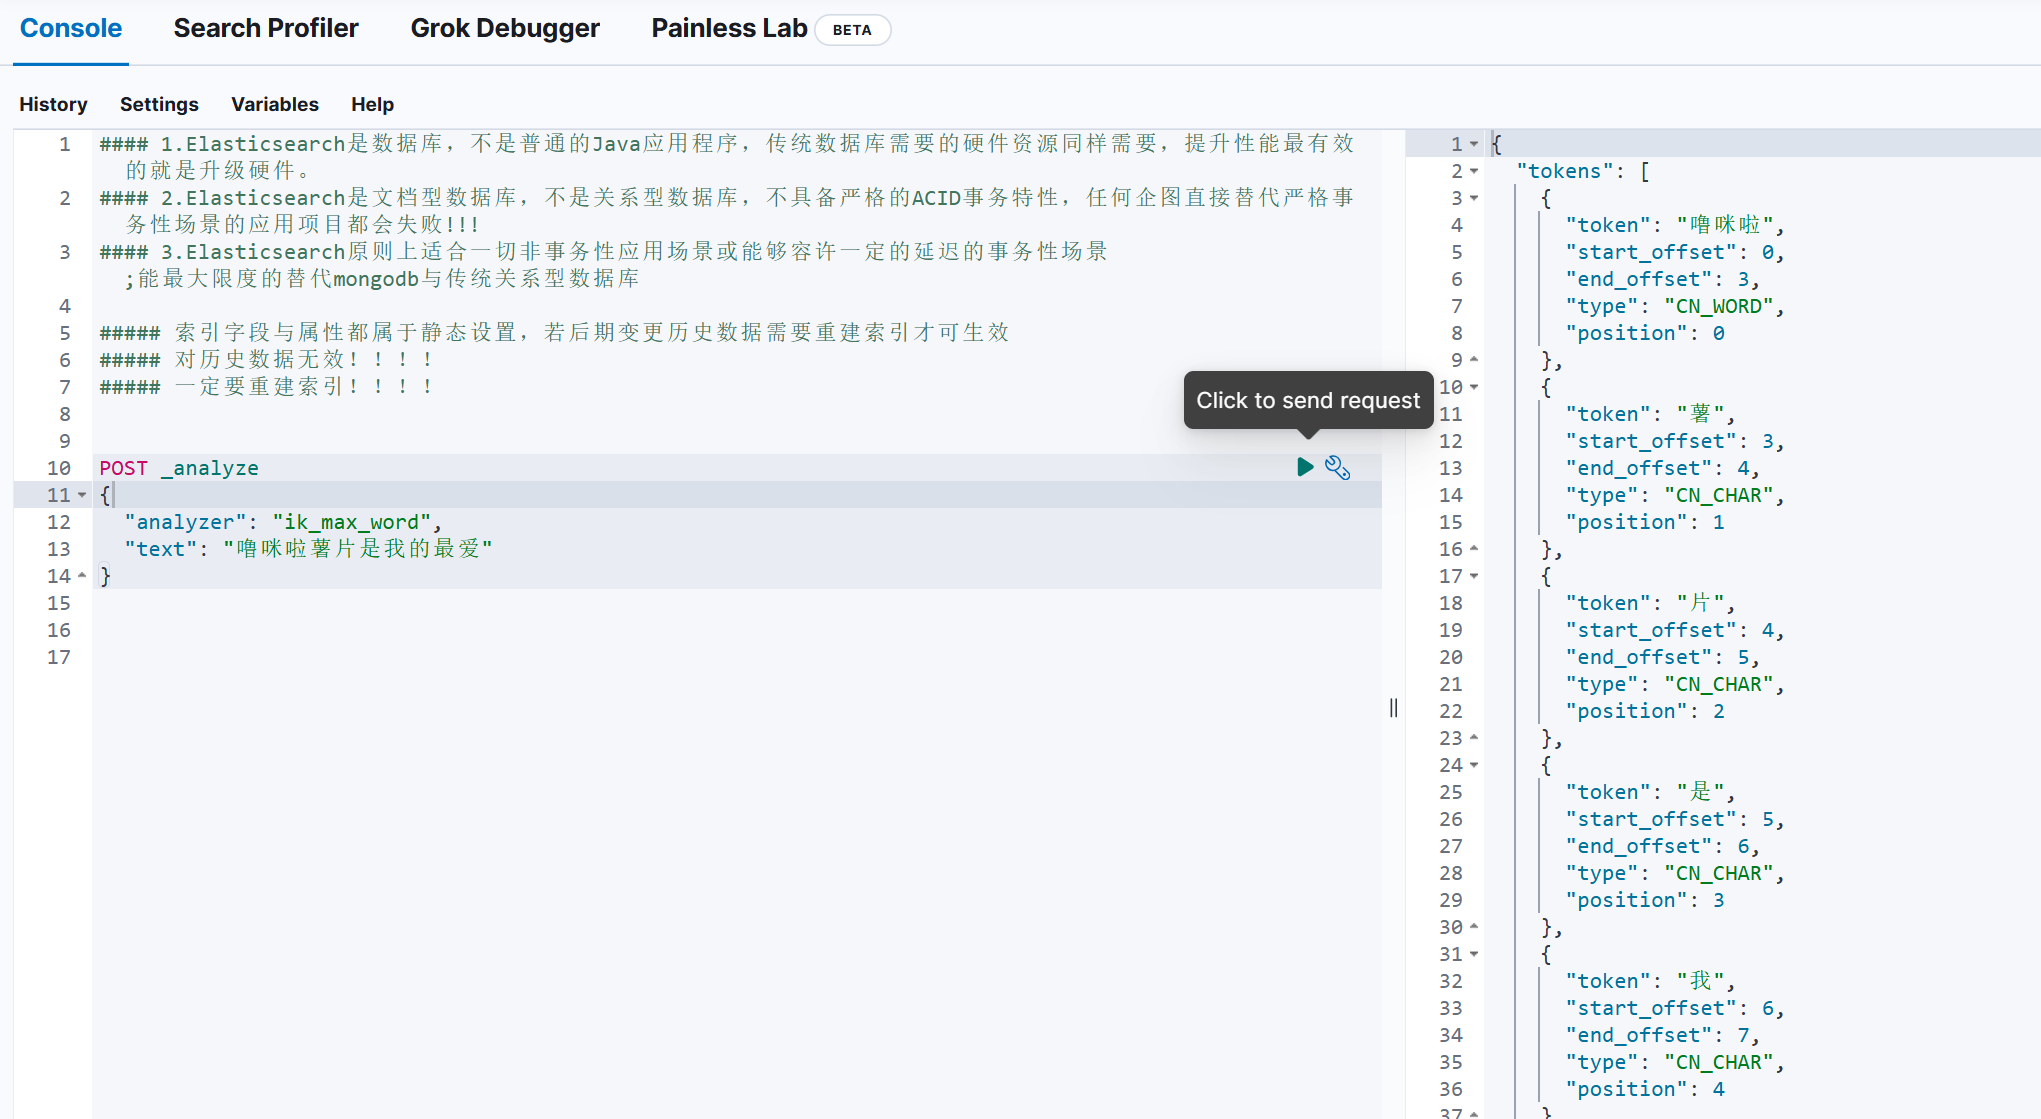Collapse the root object at output line 1
This screenshot has width=2041, height=1119.
1474,144
